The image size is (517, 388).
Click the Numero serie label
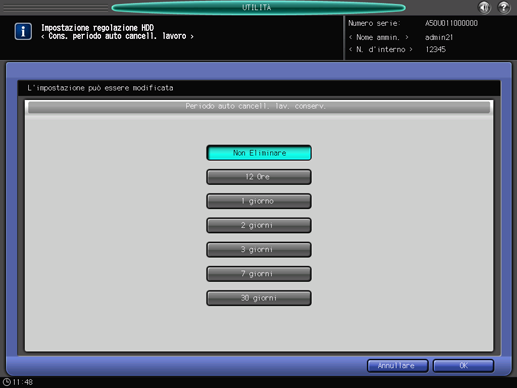pyautogui.click(x=374, y=23)
